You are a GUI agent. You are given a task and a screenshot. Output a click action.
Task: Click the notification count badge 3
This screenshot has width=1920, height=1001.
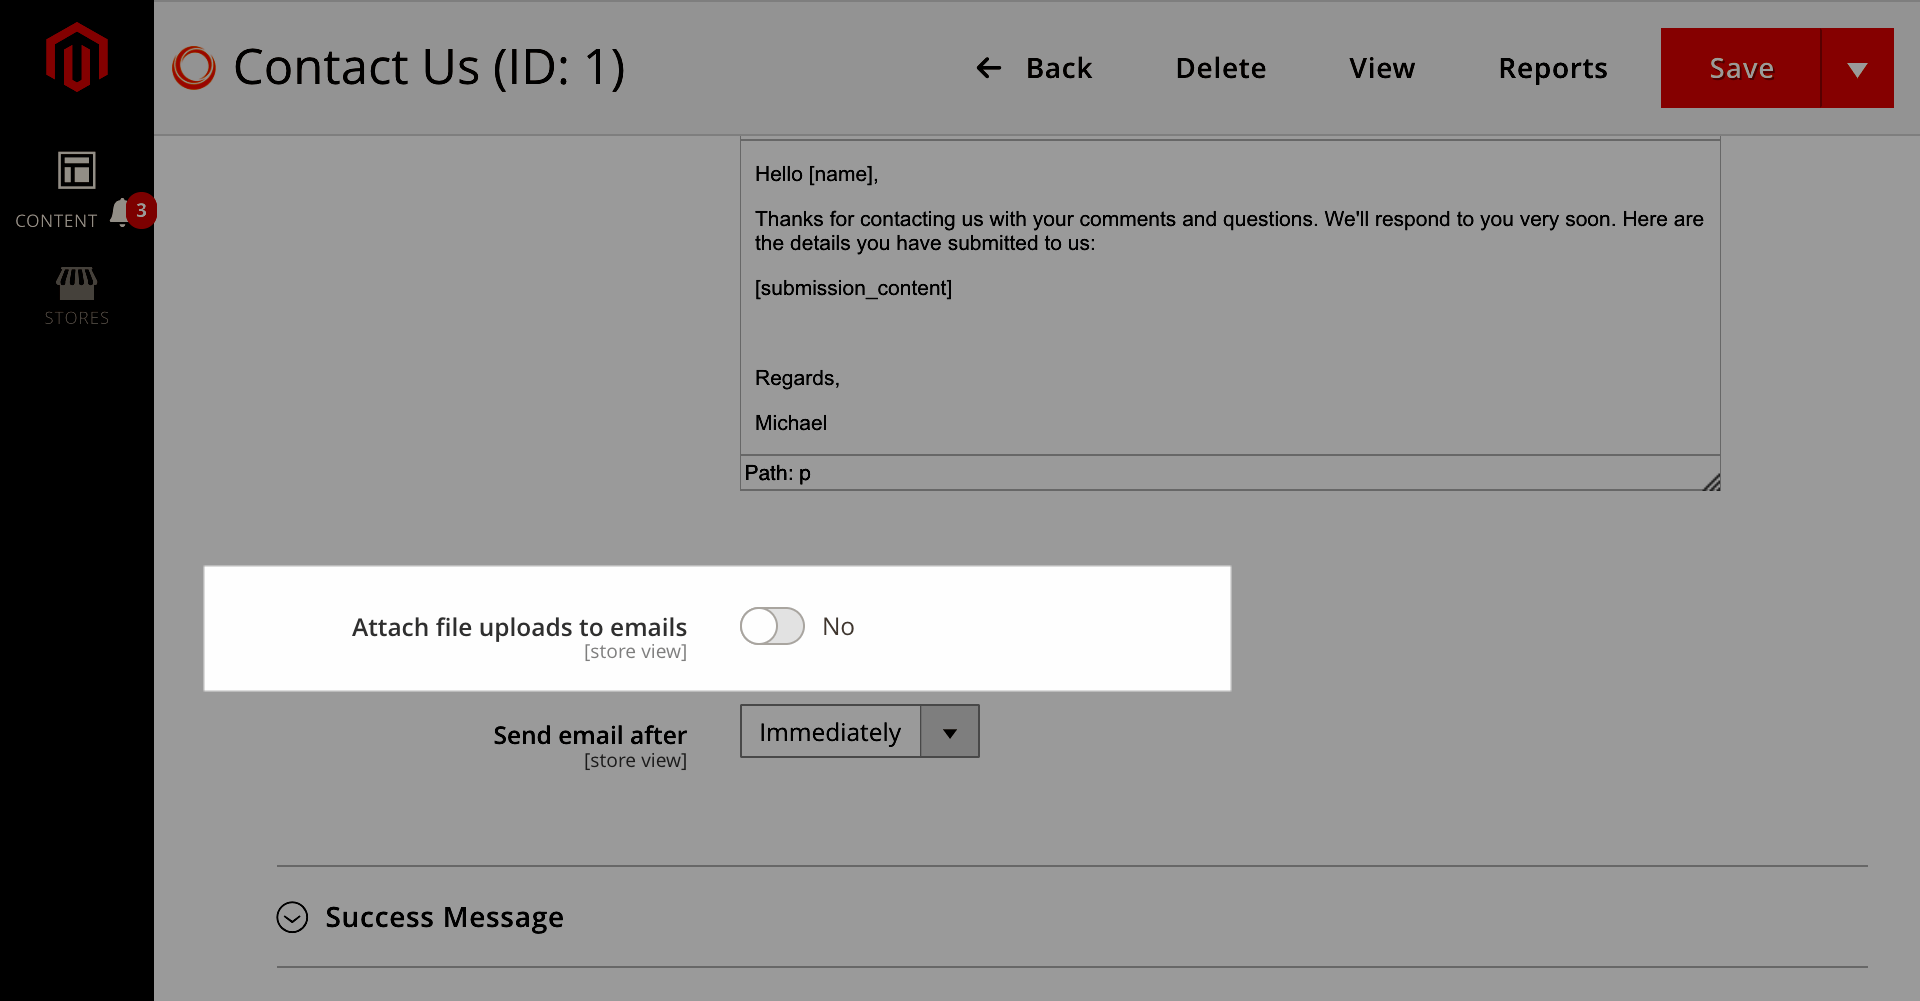point(141,210)
